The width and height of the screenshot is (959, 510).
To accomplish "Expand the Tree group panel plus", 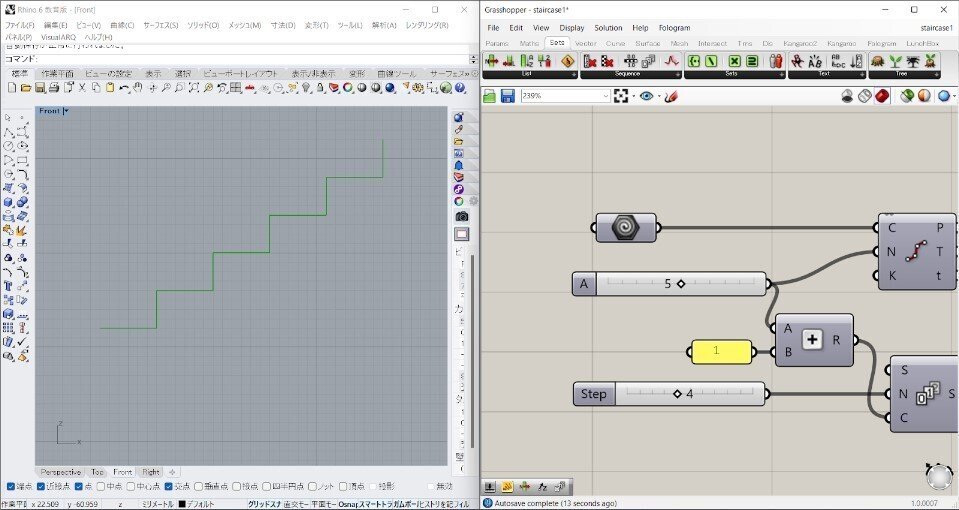I will click(x=935, y=75).
